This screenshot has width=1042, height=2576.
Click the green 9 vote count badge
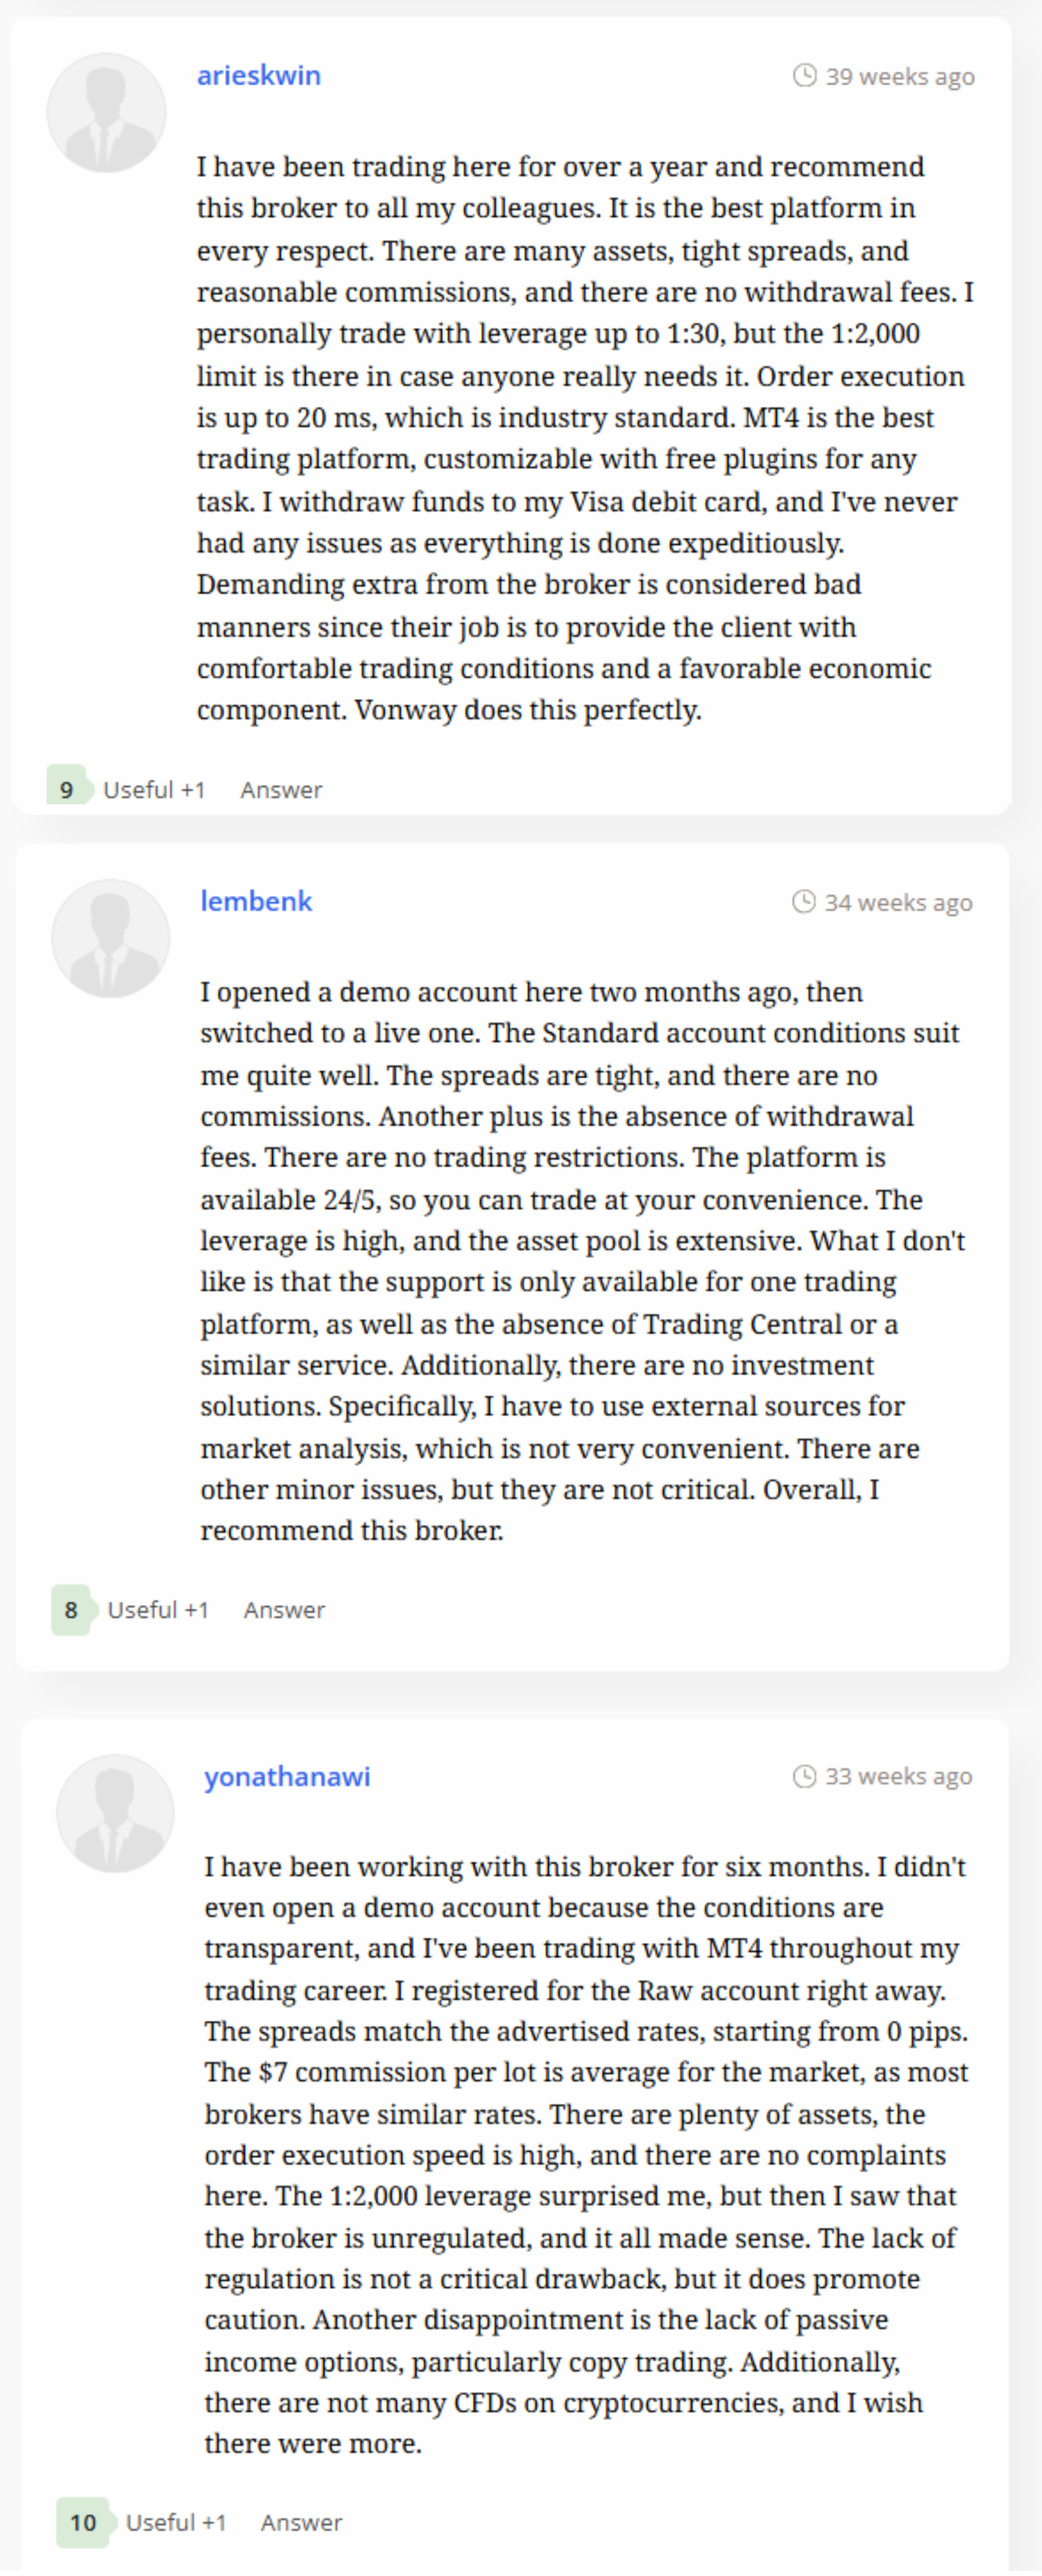tap(68, 789)
